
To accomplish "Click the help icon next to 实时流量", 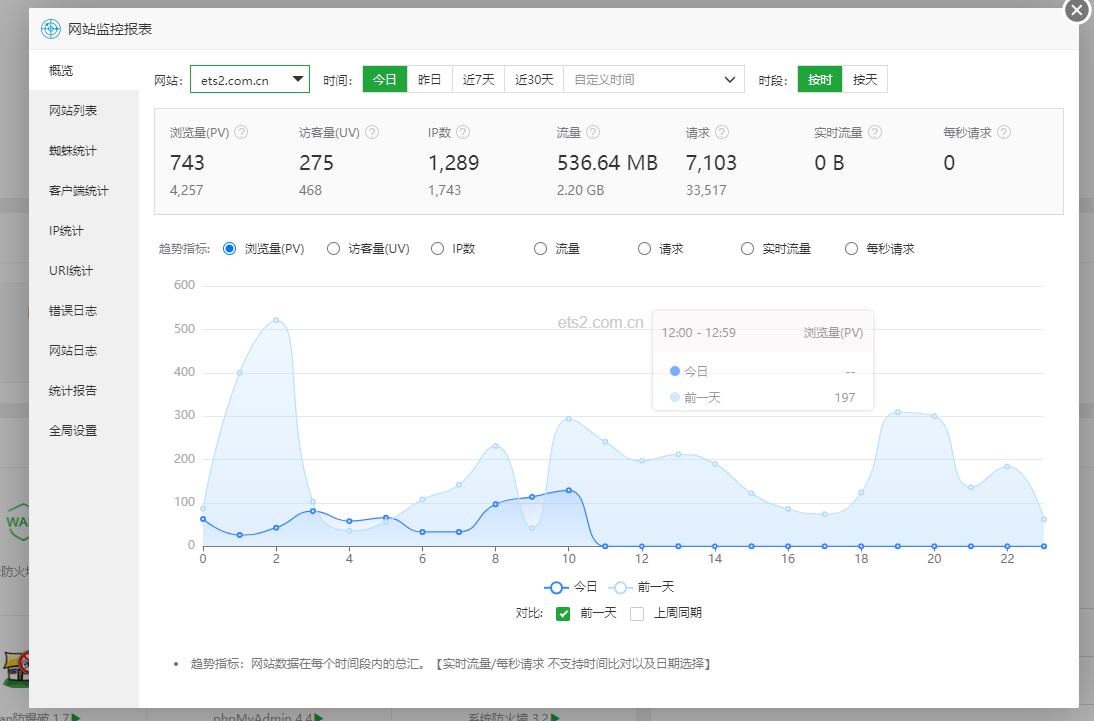I will pos(875,132).
